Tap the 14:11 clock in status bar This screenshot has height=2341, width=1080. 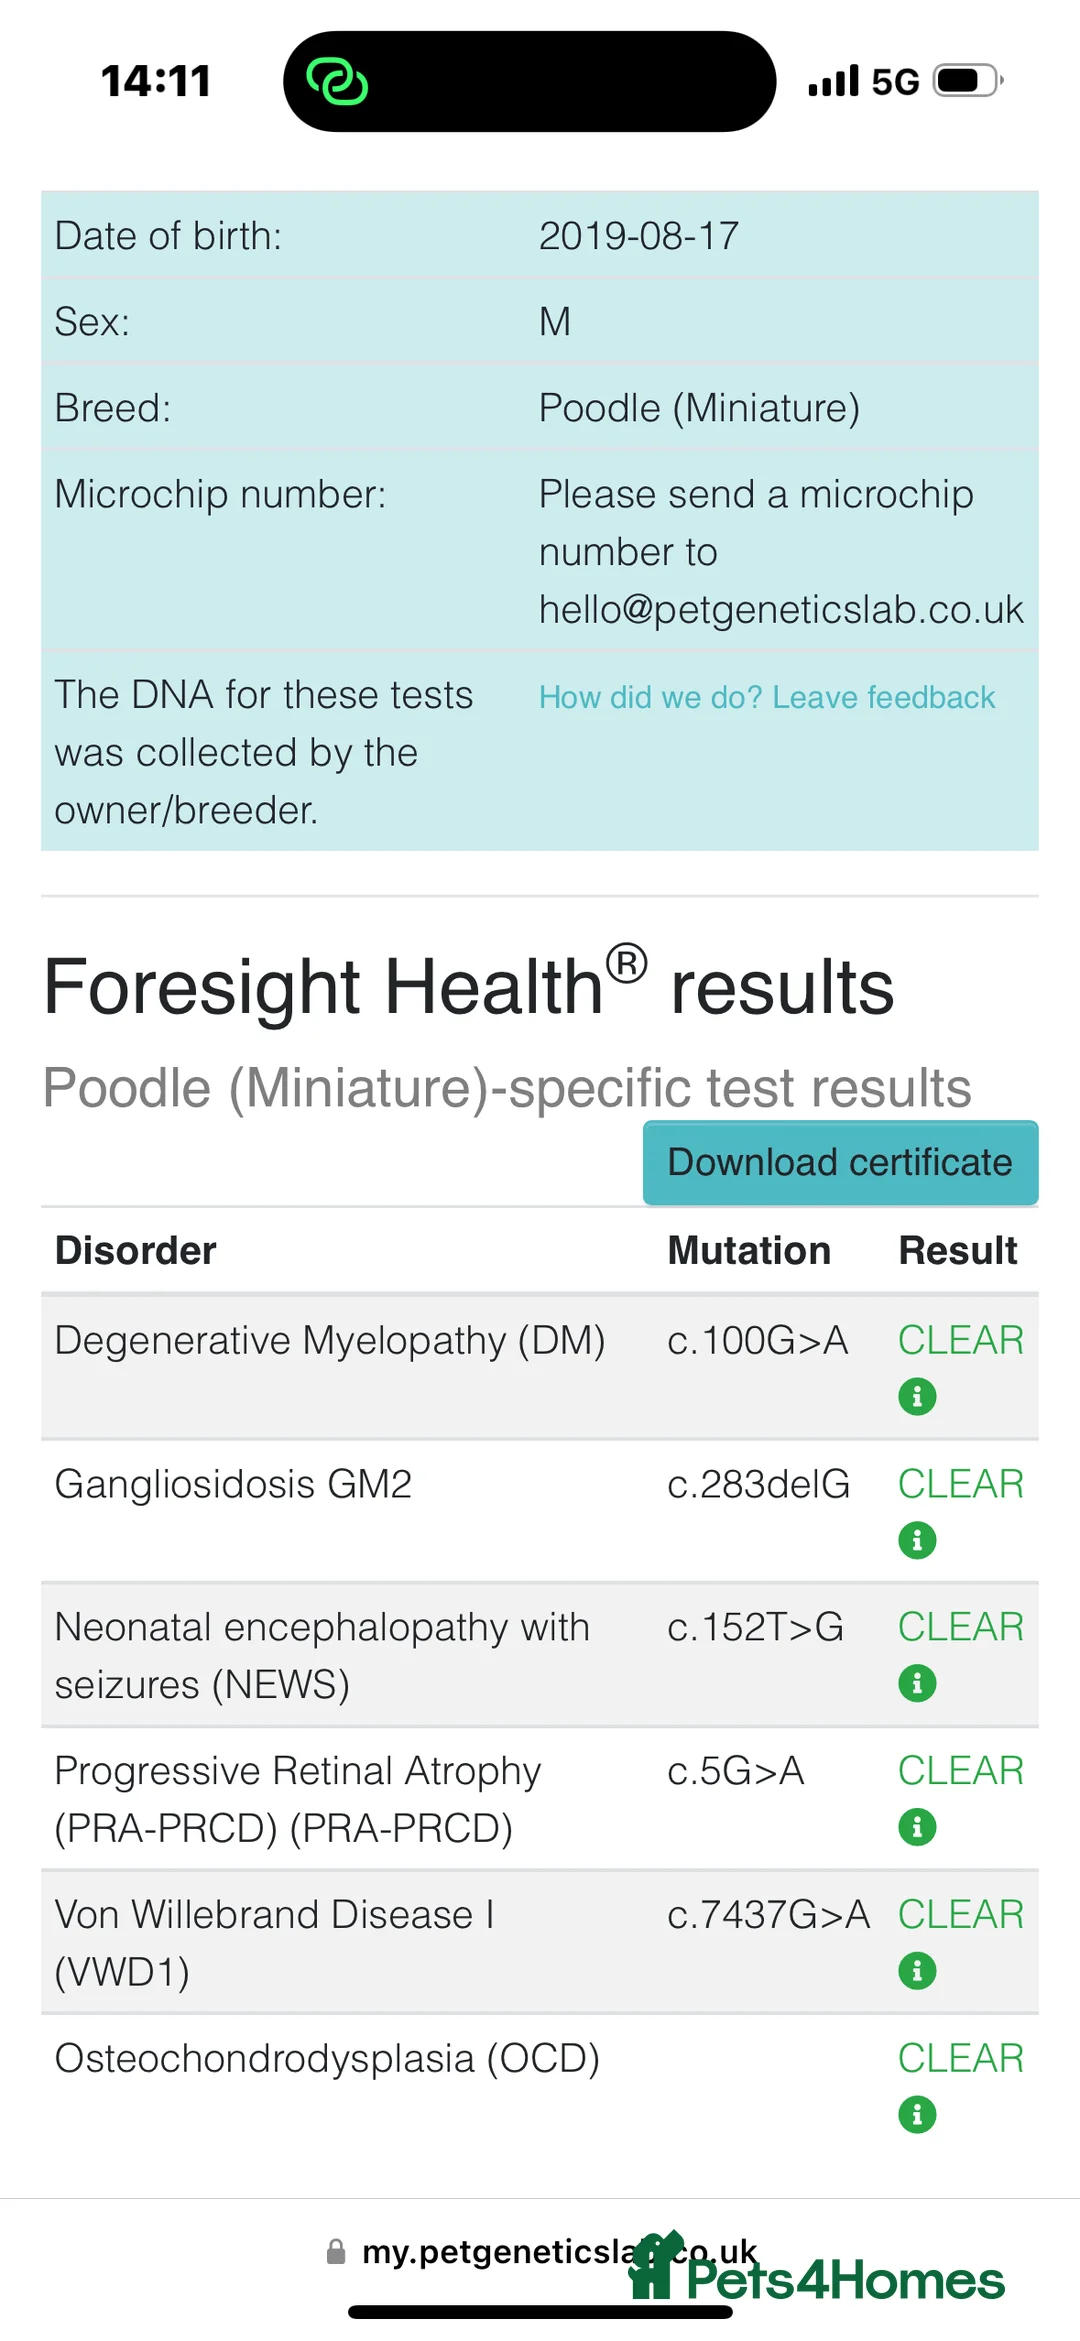(x=156, y=81)
